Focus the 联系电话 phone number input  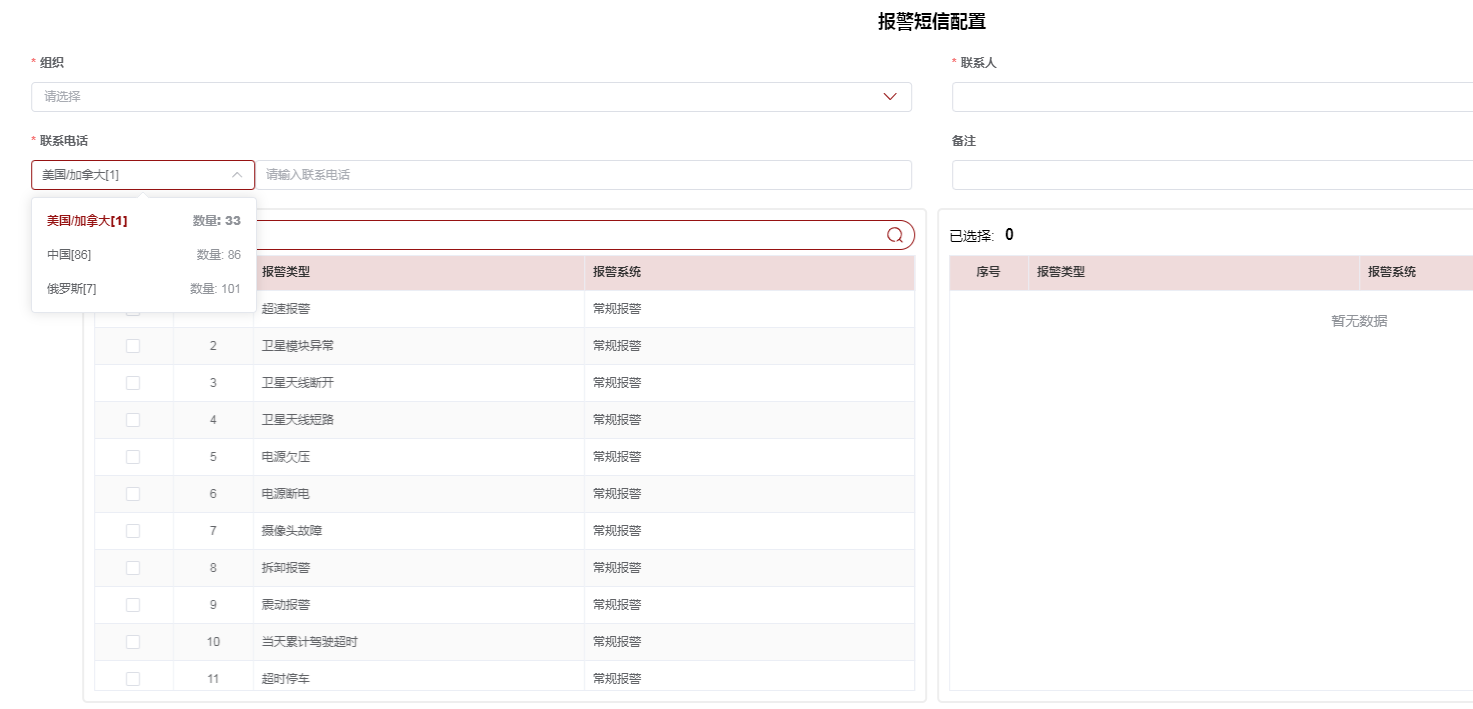click(585, 175)
